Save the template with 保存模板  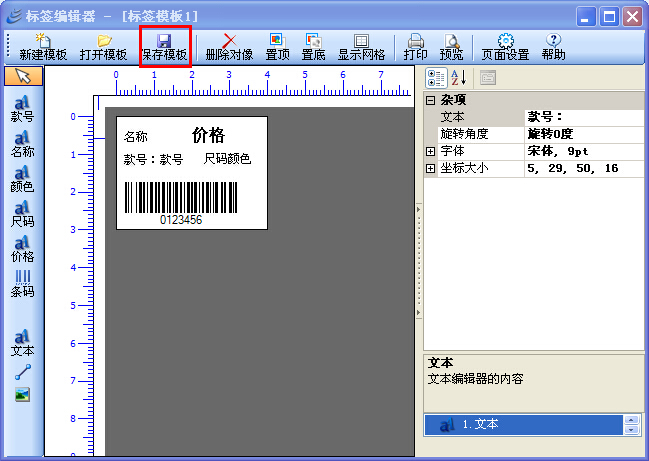(x=164, y=47)
